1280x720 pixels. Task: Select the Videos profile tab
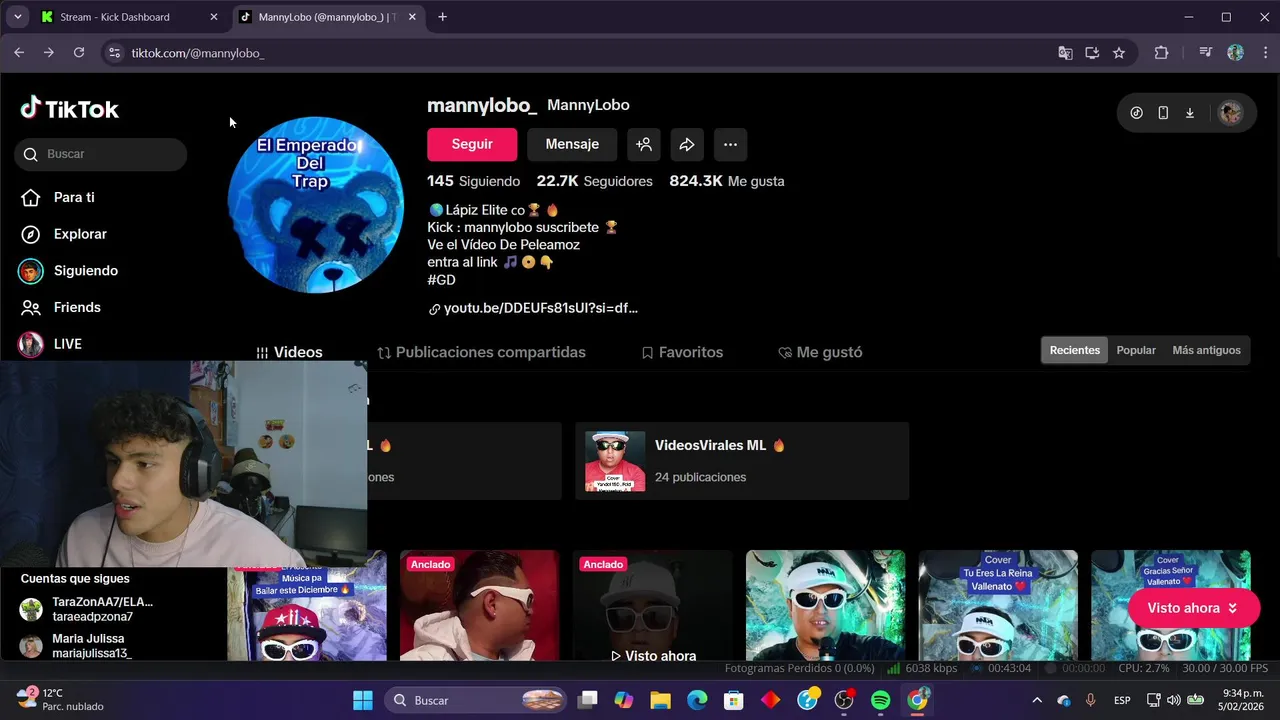click(289, 352)
